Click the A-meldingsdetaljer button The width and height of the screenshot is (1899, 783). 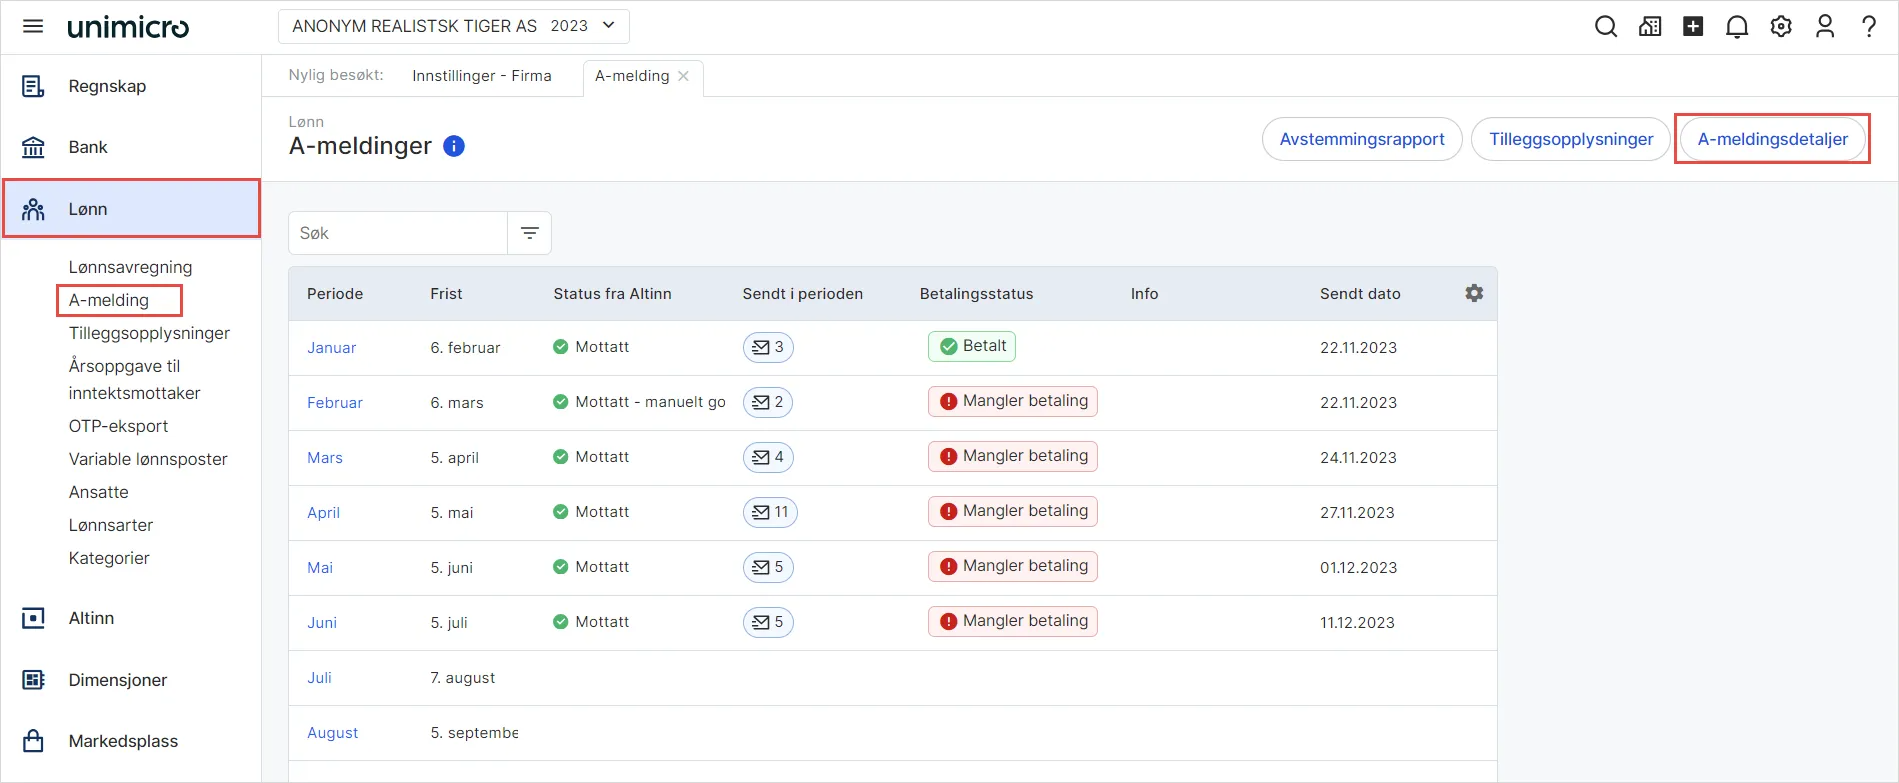coord(1772,139)
